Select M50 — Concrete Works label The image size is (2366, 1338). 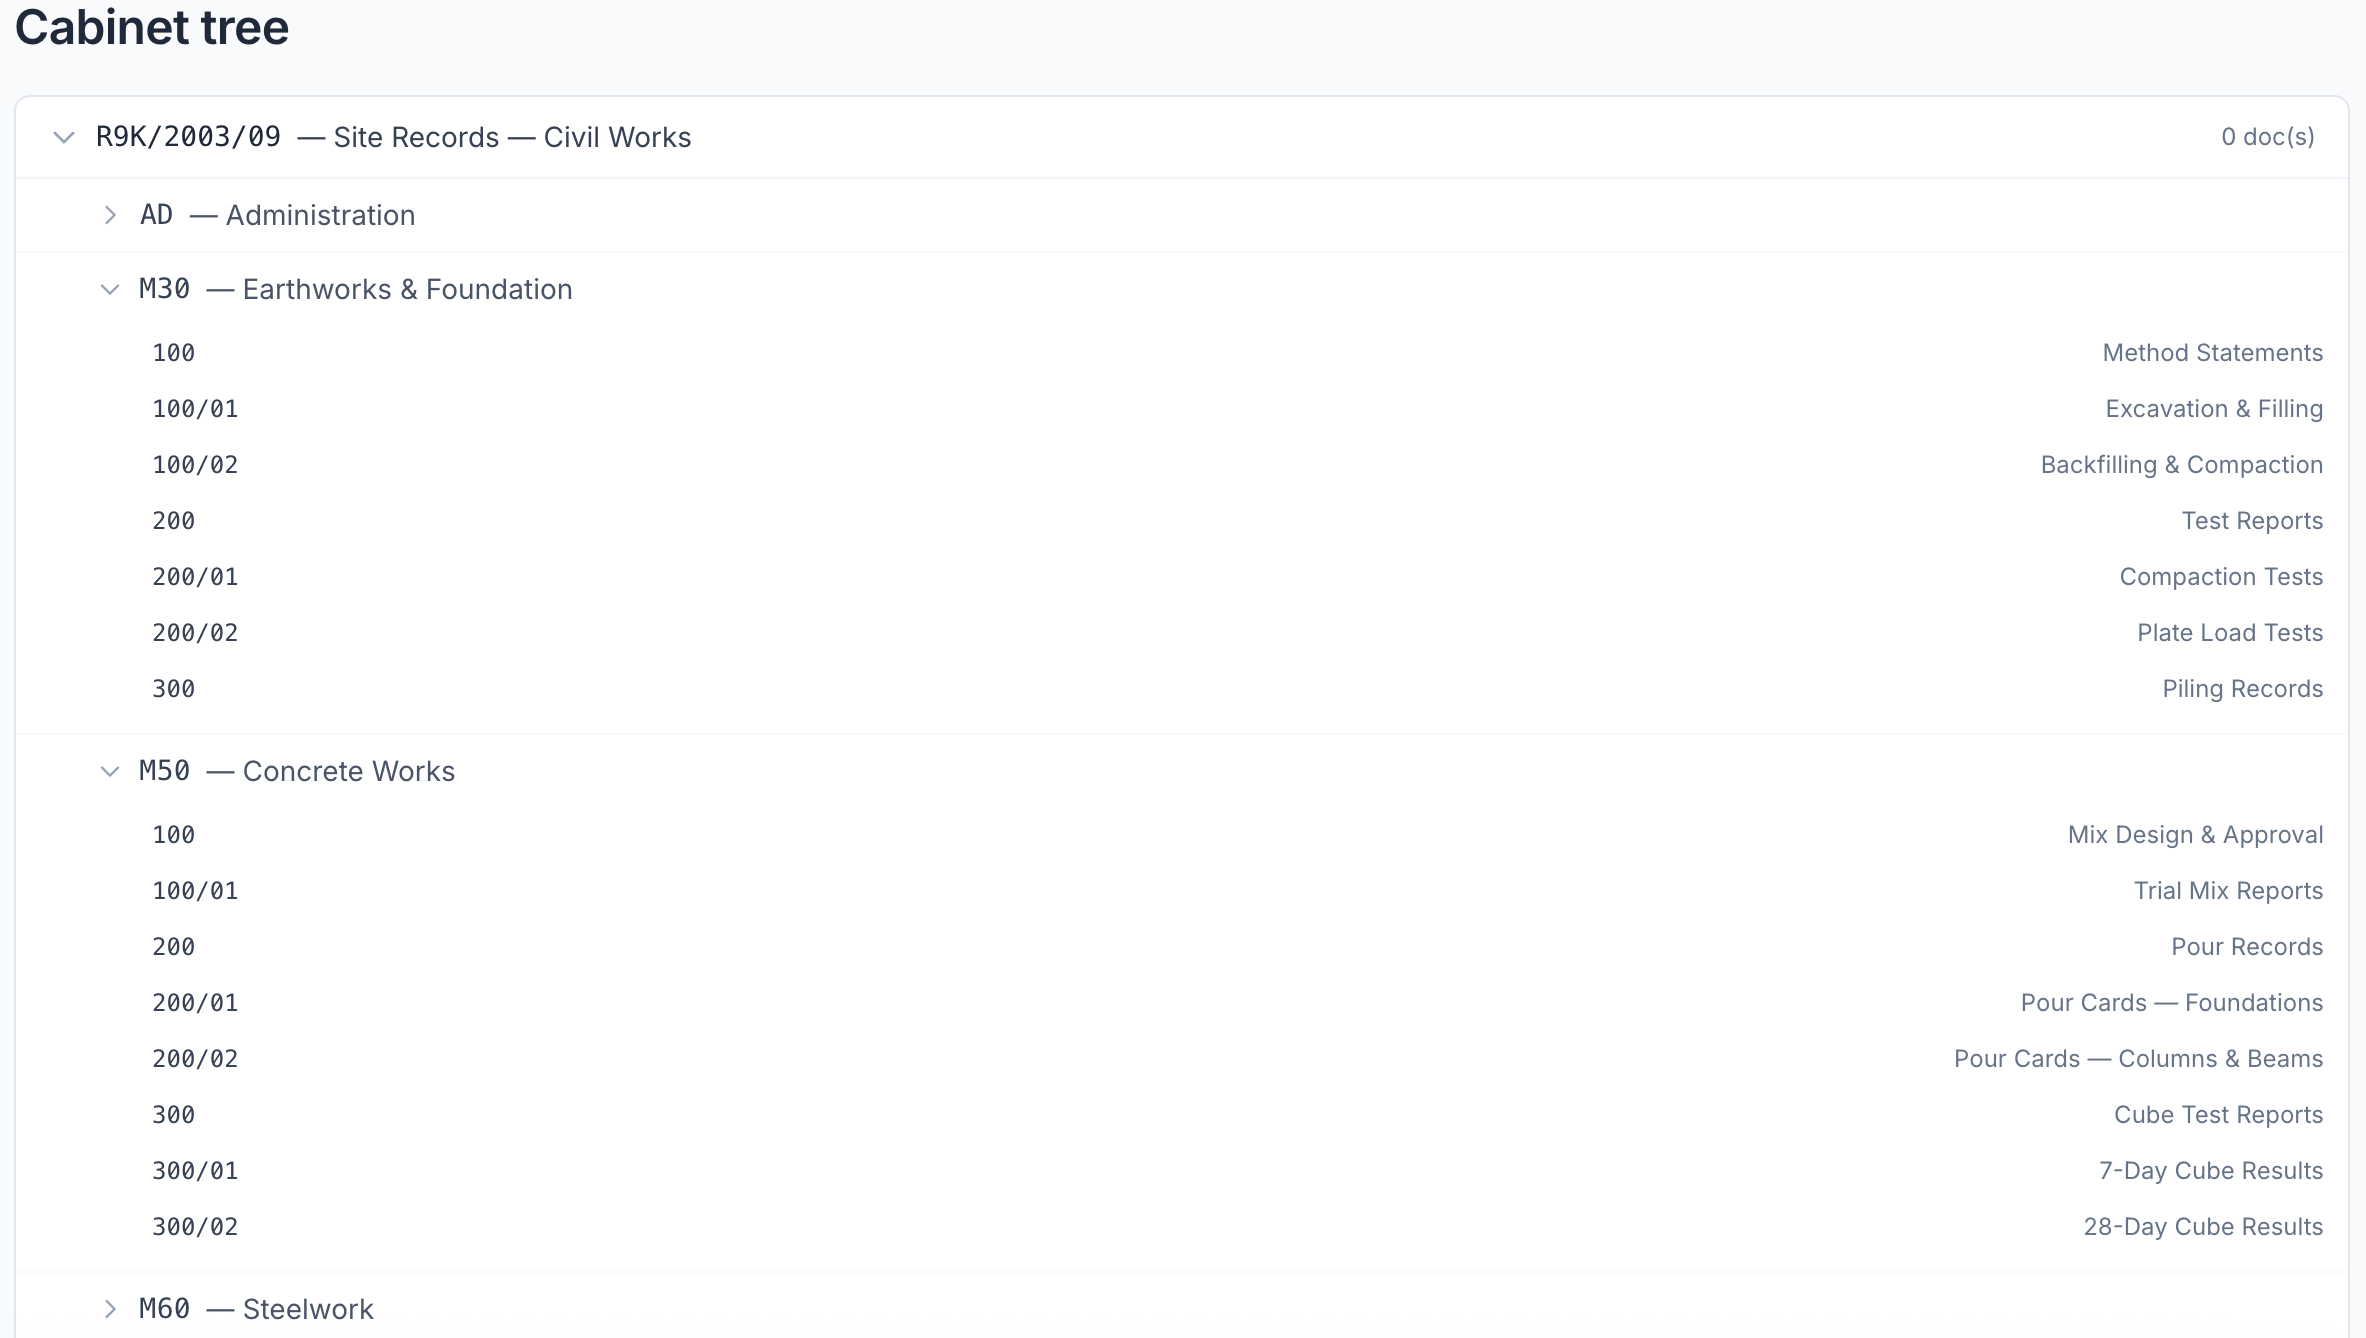[x=297, y=772]
